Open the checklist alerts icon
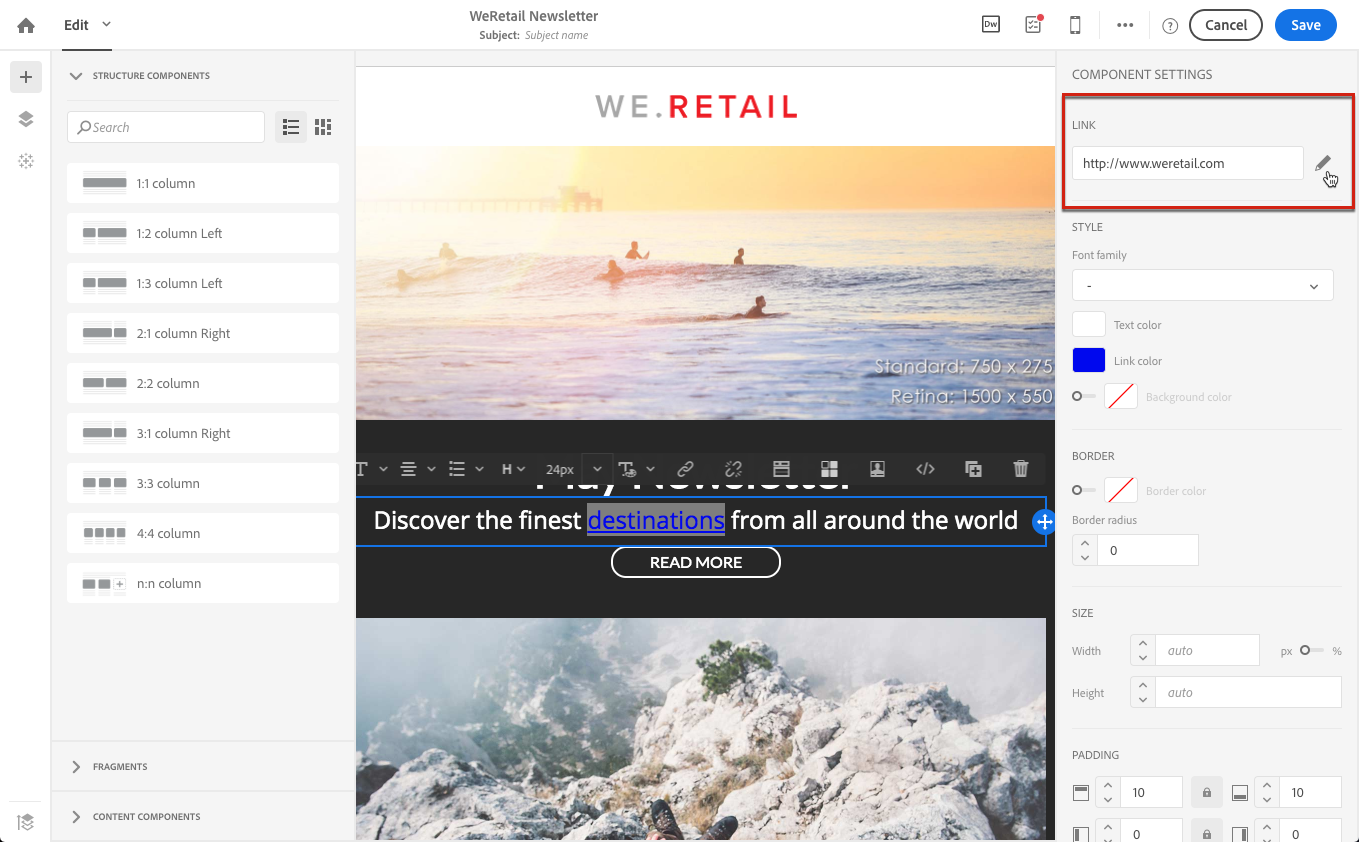 click(1034, 25)
